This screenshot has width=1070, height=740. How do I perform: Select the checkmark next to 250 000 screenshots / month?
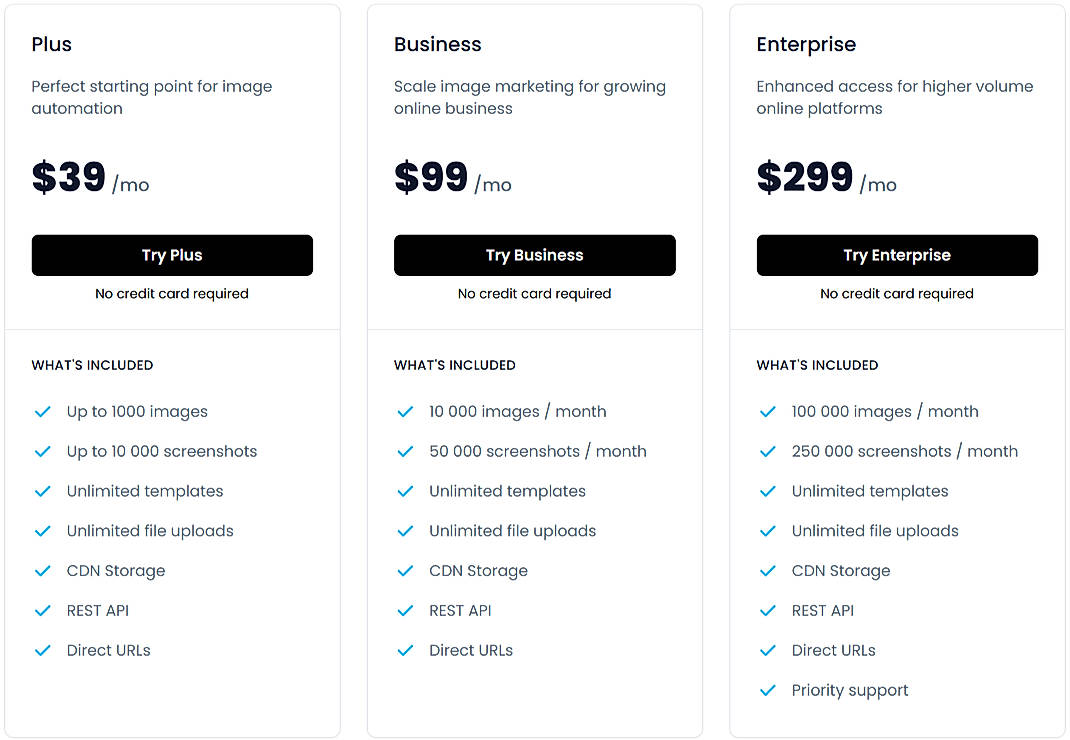click(x=768, y=451)
